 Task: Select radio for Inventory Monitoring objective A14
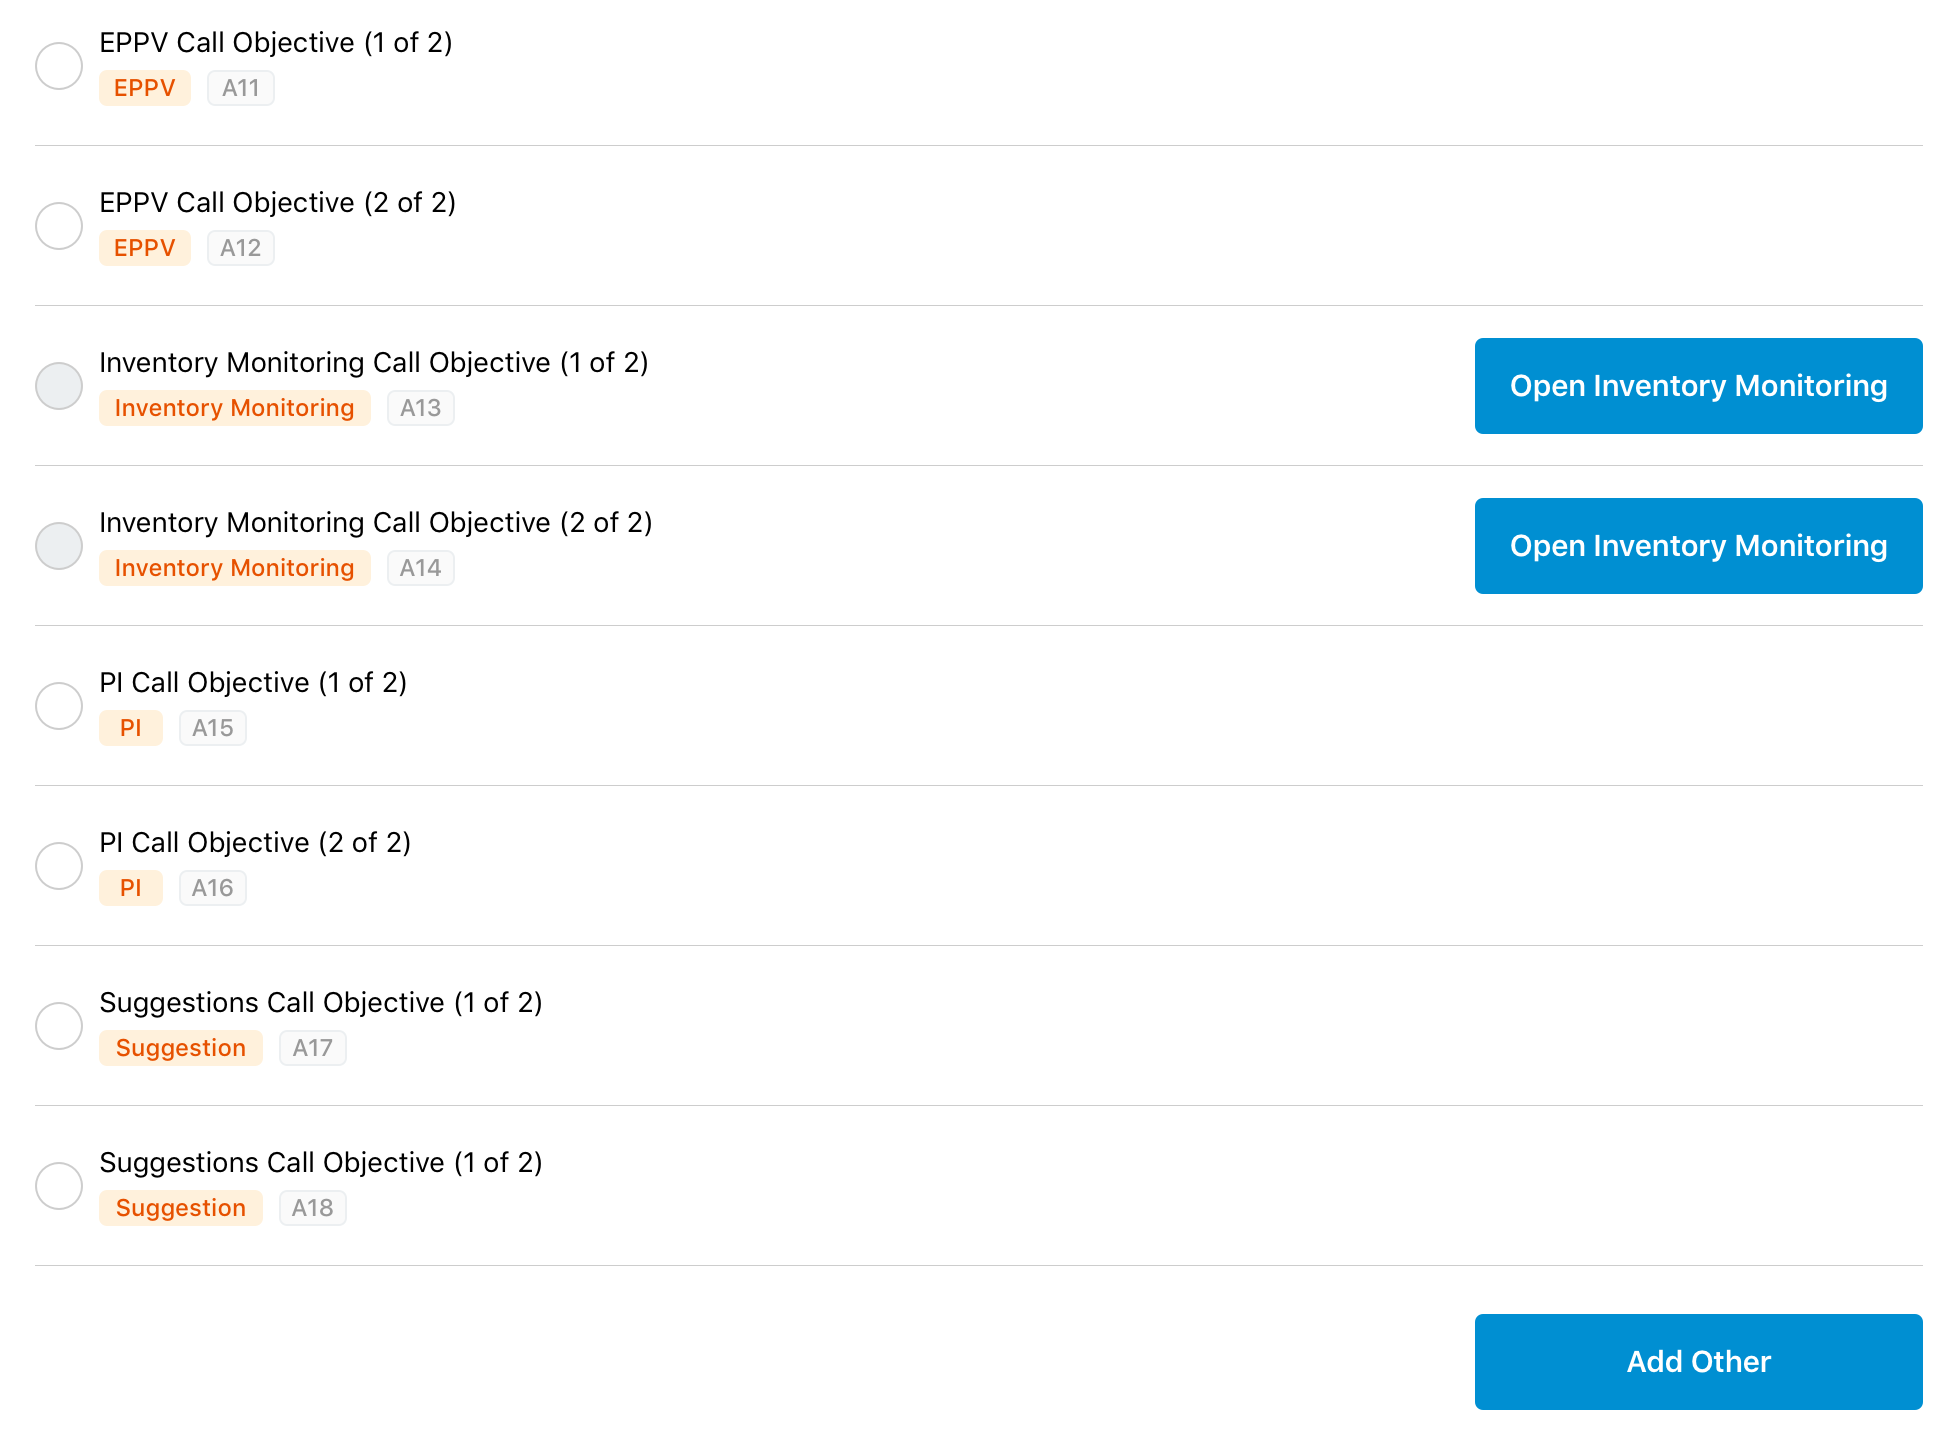(x=59, y=546)
